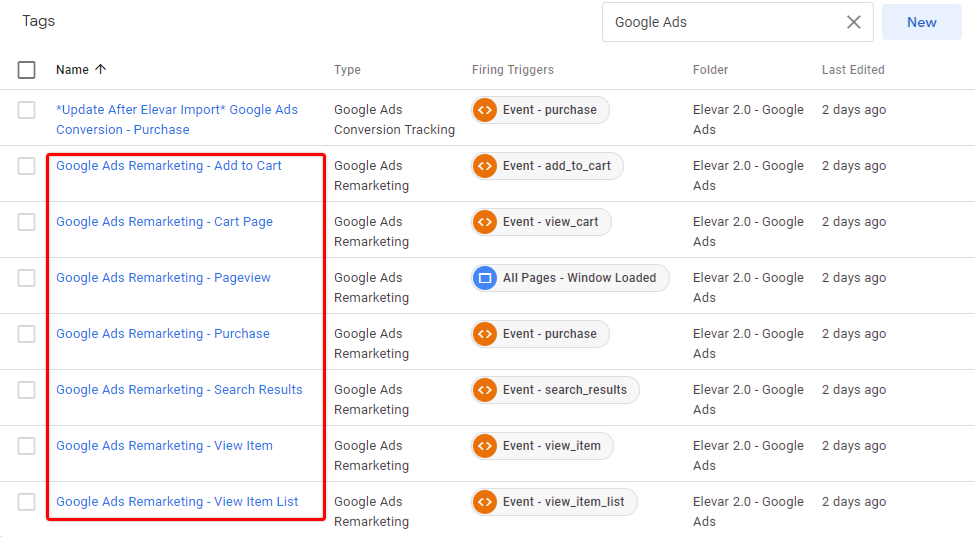Click the orange trigger icon in Remarketing - Purchase row
The height and width of the screenshot is (537, 975).
pyautogui.click(x=485, y=334)
